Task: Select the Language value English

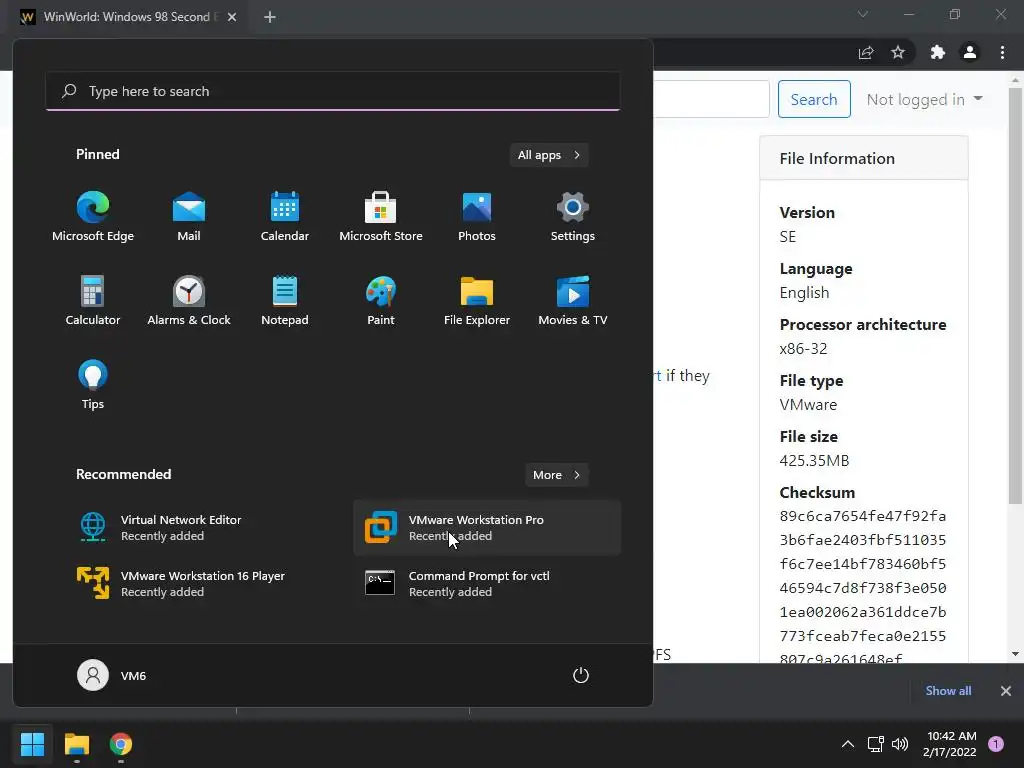Action: pos(804,293)
